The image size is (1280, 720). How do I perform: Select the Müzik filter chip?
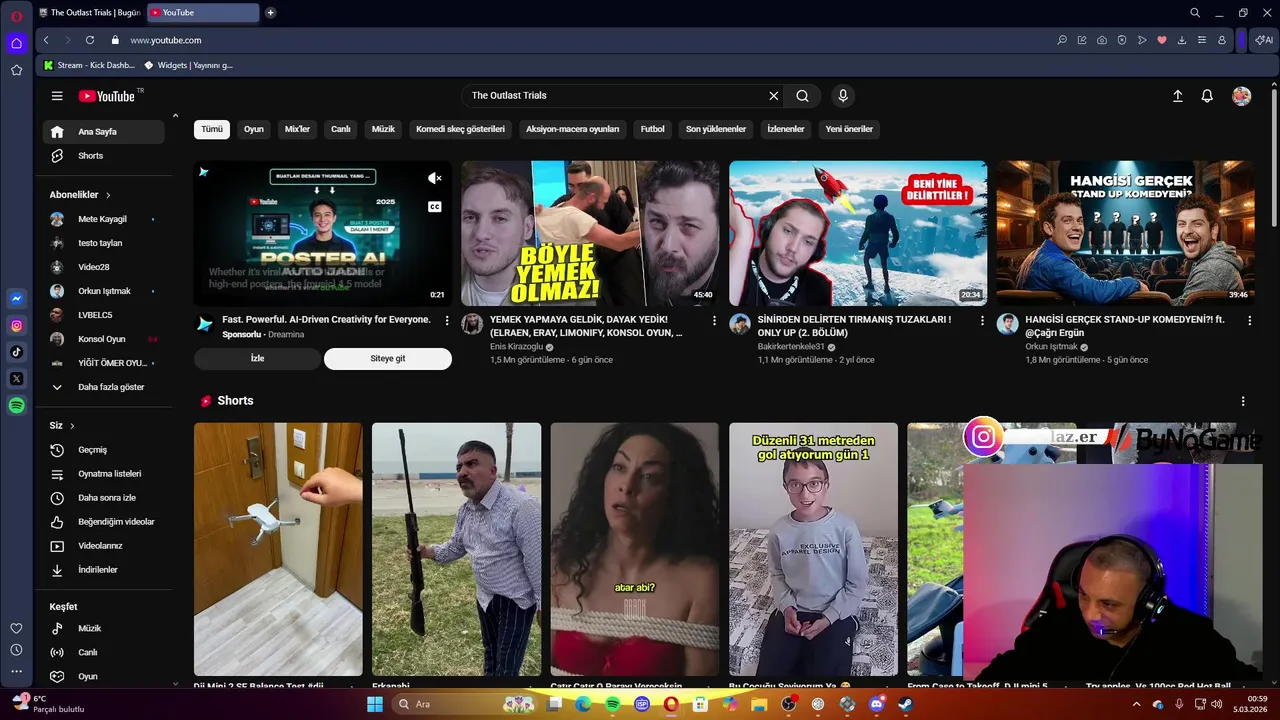click(x=383, y=129)
